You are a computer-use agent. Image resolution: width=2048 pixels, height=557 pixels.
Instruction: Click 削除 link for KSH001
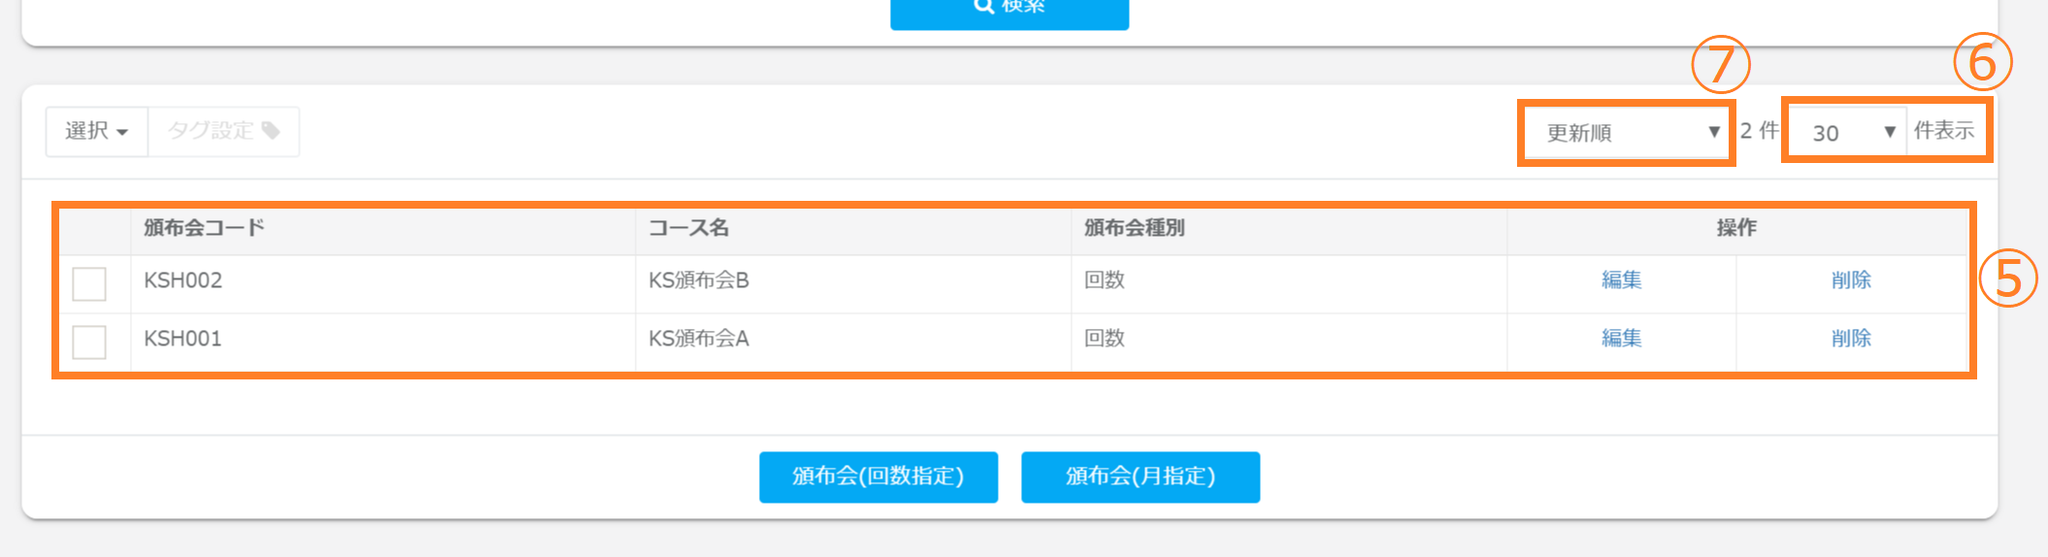(1851, 338)
